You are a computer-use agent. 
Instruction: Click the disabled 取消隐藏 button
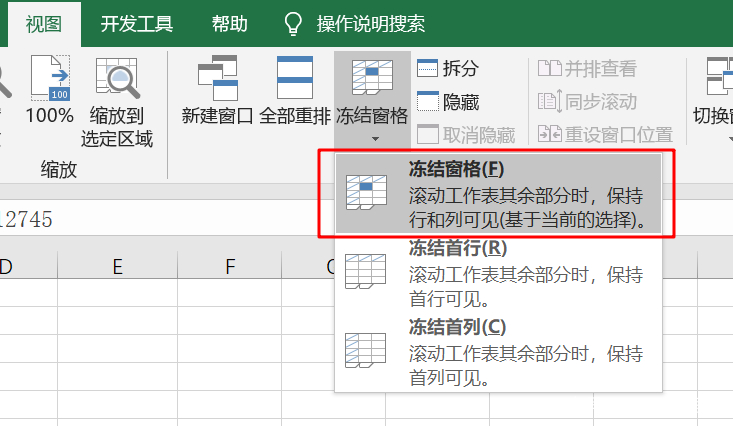[466, 135]
